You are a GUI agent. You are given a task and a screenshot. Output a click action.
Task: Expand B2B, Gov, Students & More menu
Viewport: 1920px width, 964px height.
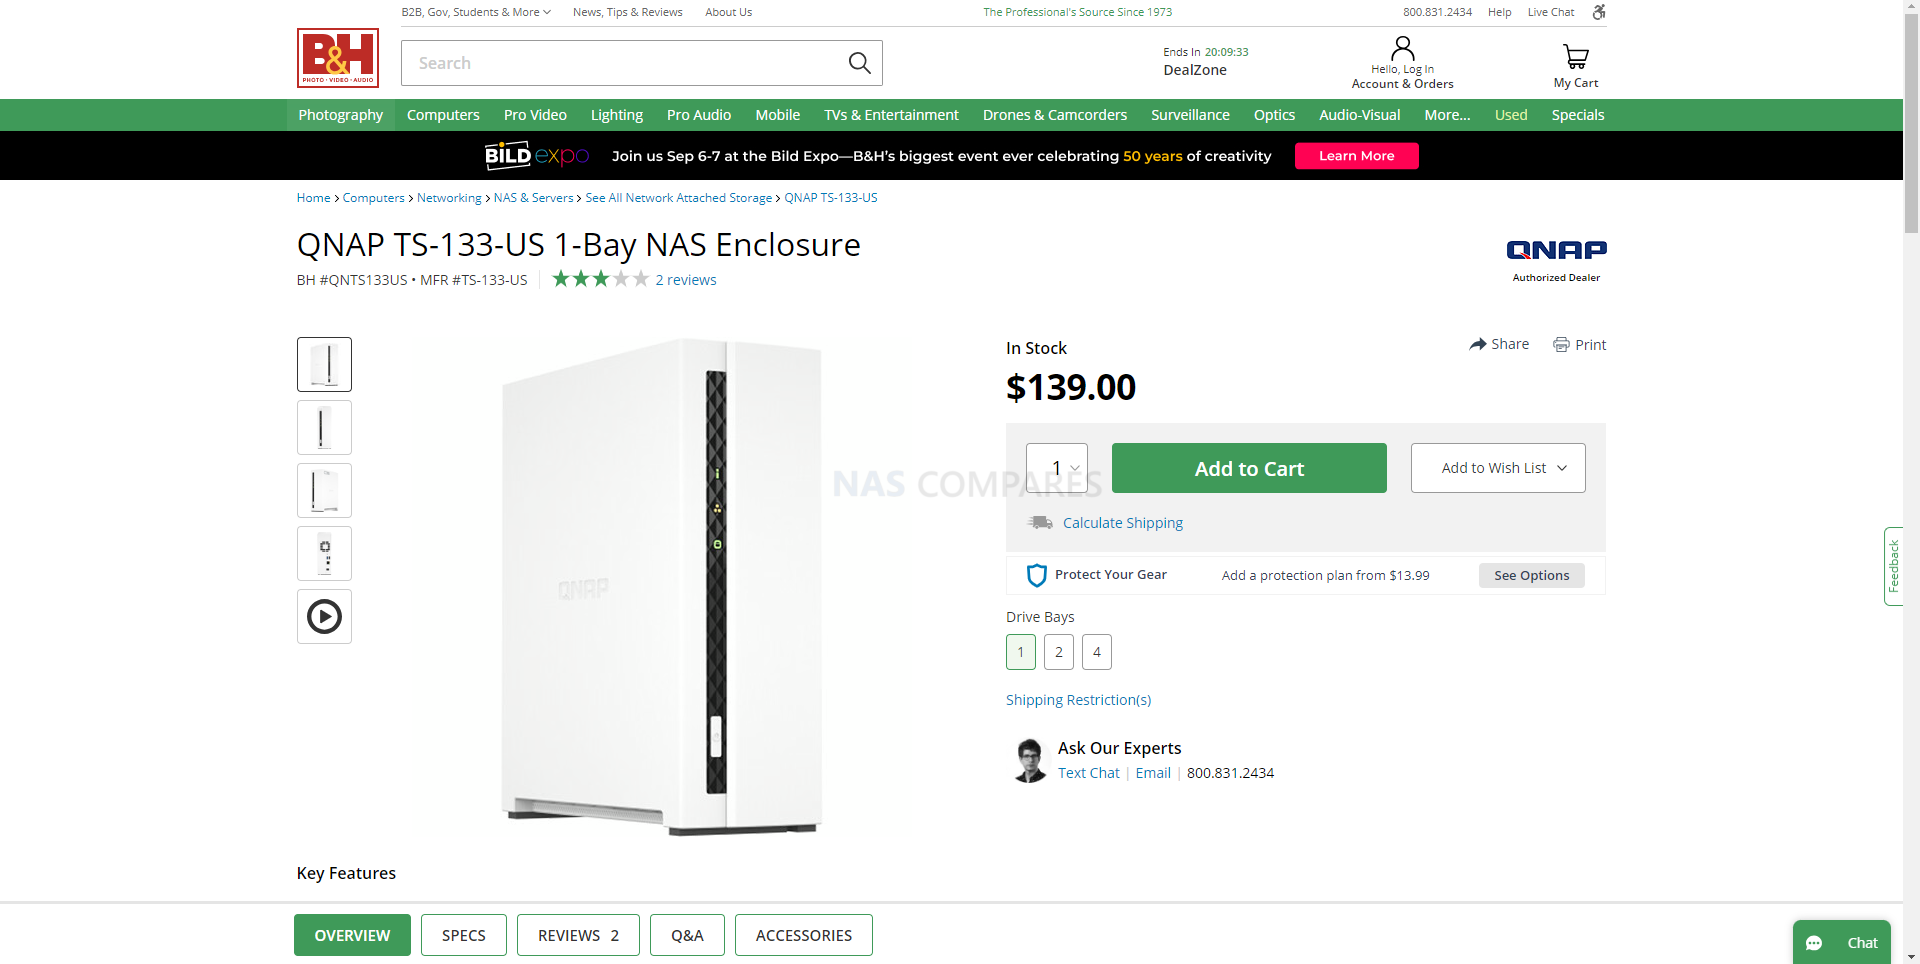pyautogui.click(x=476, y=12)
